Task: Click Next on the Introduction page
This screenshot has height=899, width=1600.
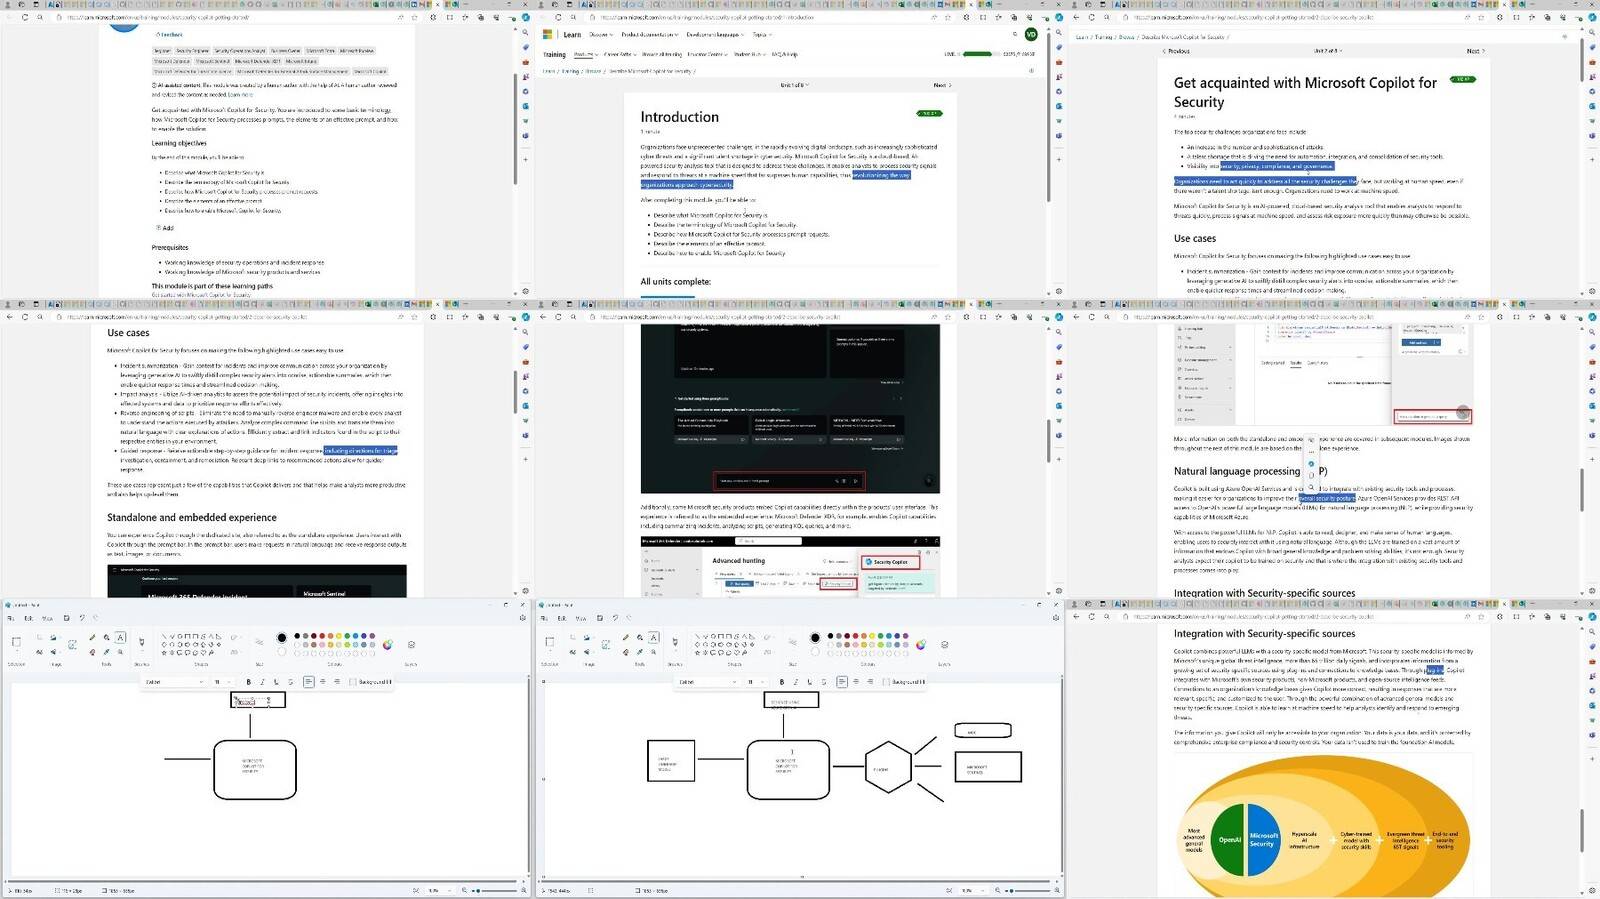Action: point(941,85)
